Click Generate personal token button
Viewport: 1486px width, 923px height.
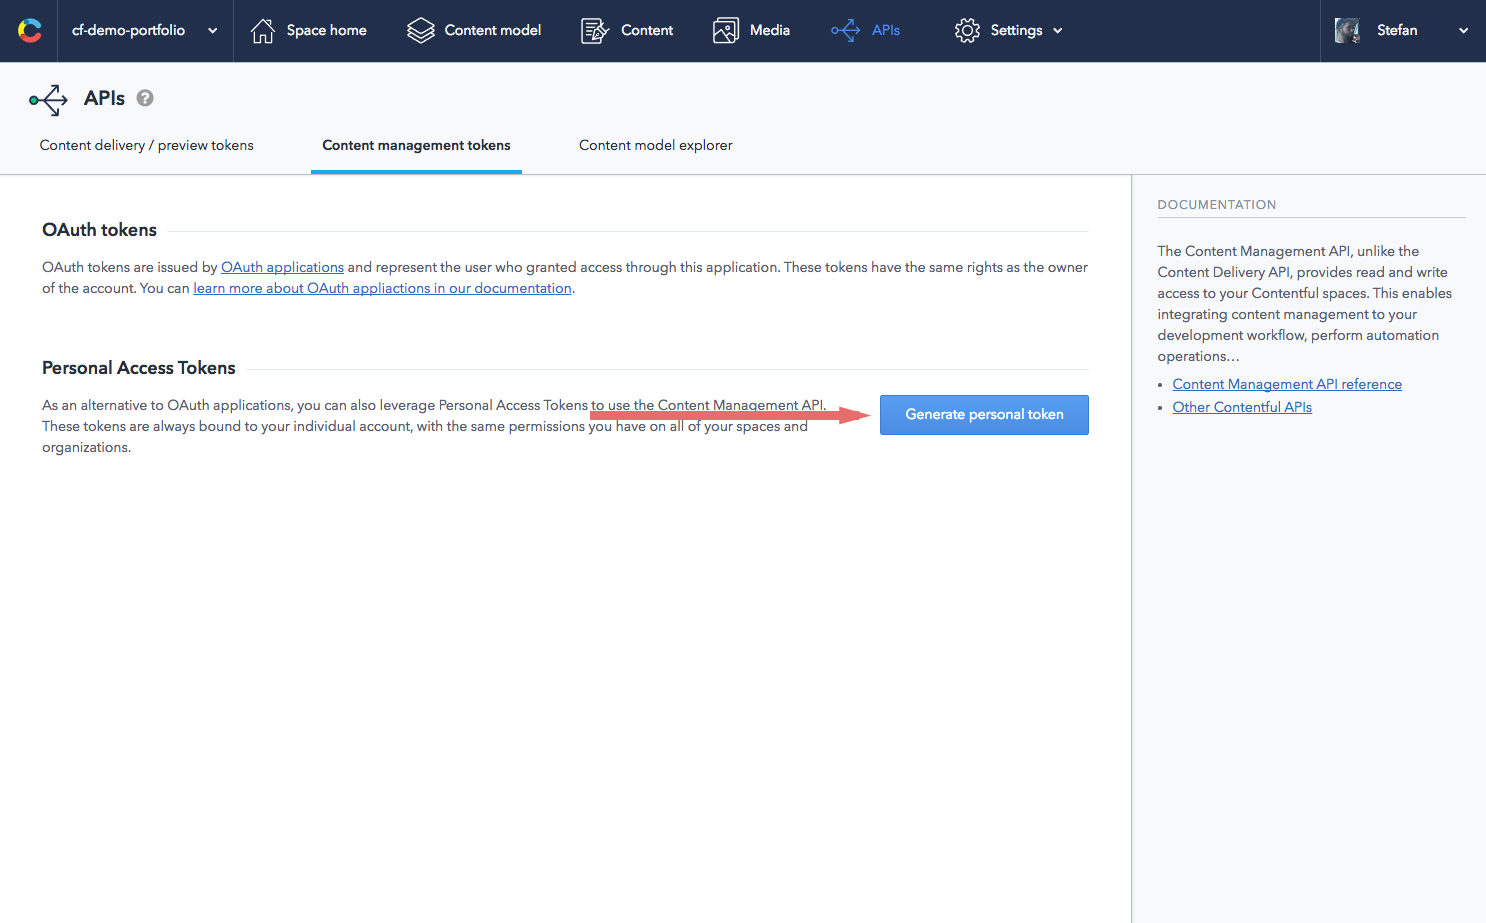tap(984, 415)
